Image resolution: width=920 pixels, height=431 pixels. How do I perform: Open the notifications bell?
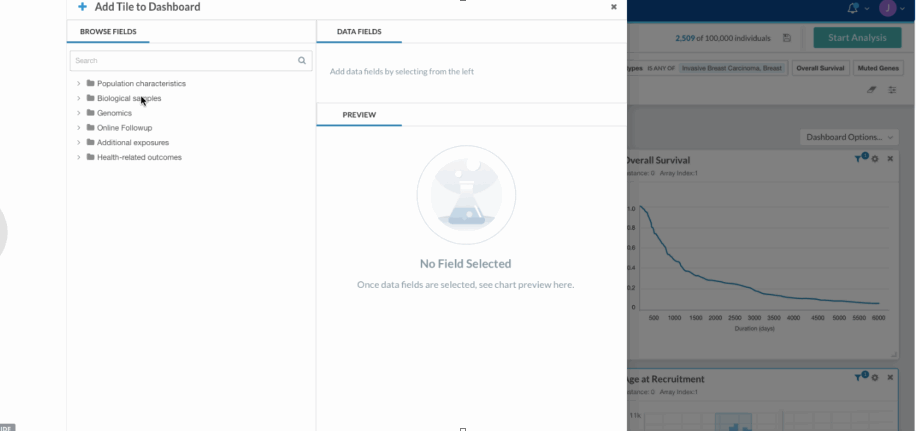[x=853, y=8]
